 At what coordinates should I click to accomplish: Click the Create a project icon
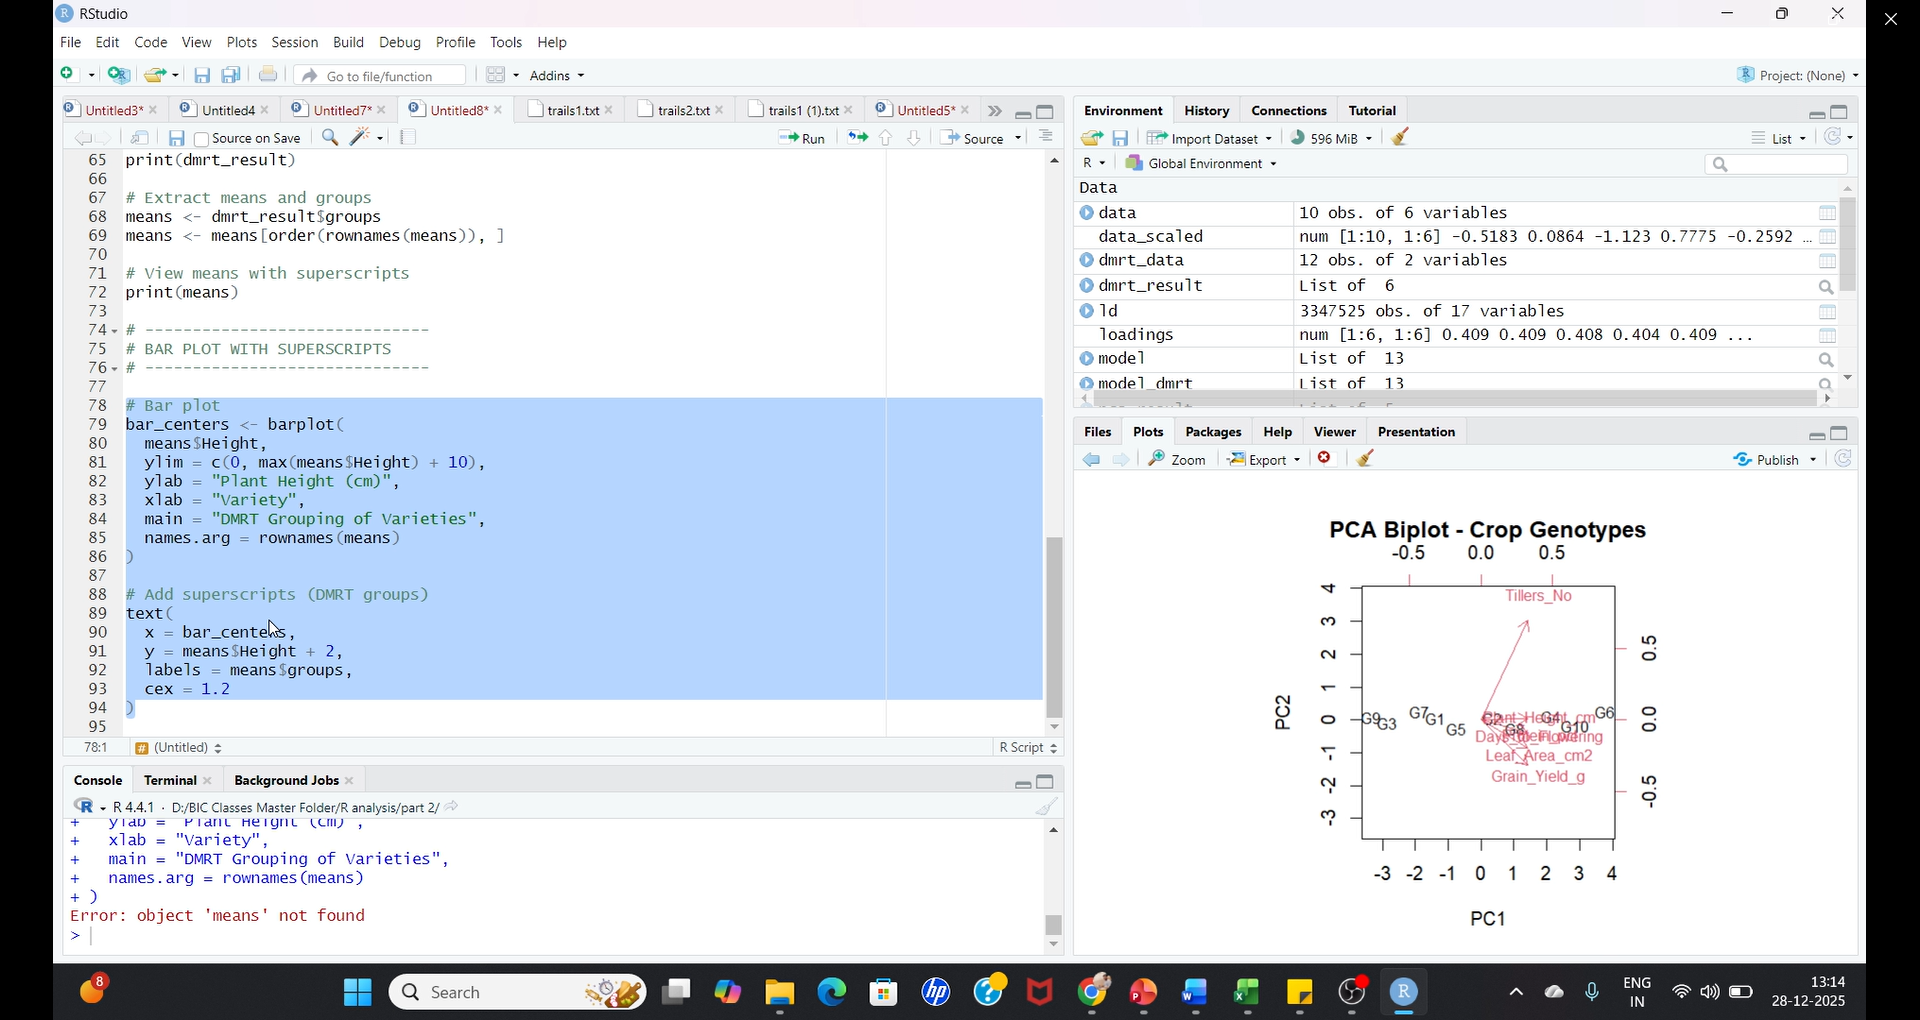click(119, 75)
